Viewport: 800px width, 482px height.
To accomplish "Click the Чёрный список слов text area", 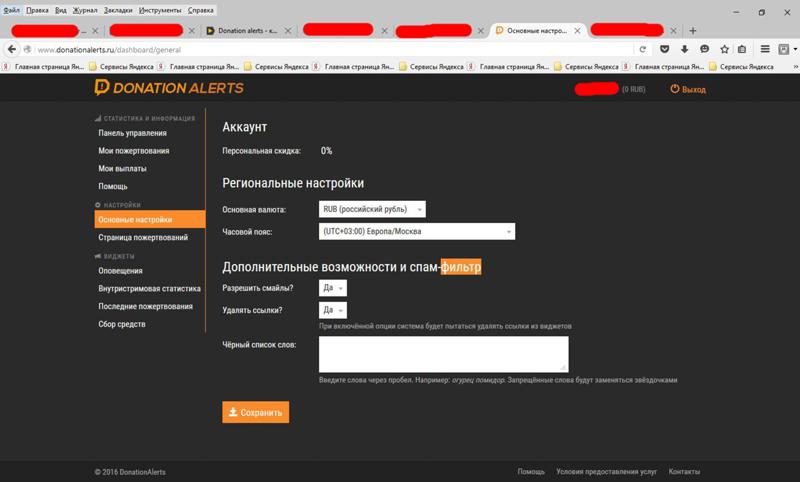I will (443, 354).
